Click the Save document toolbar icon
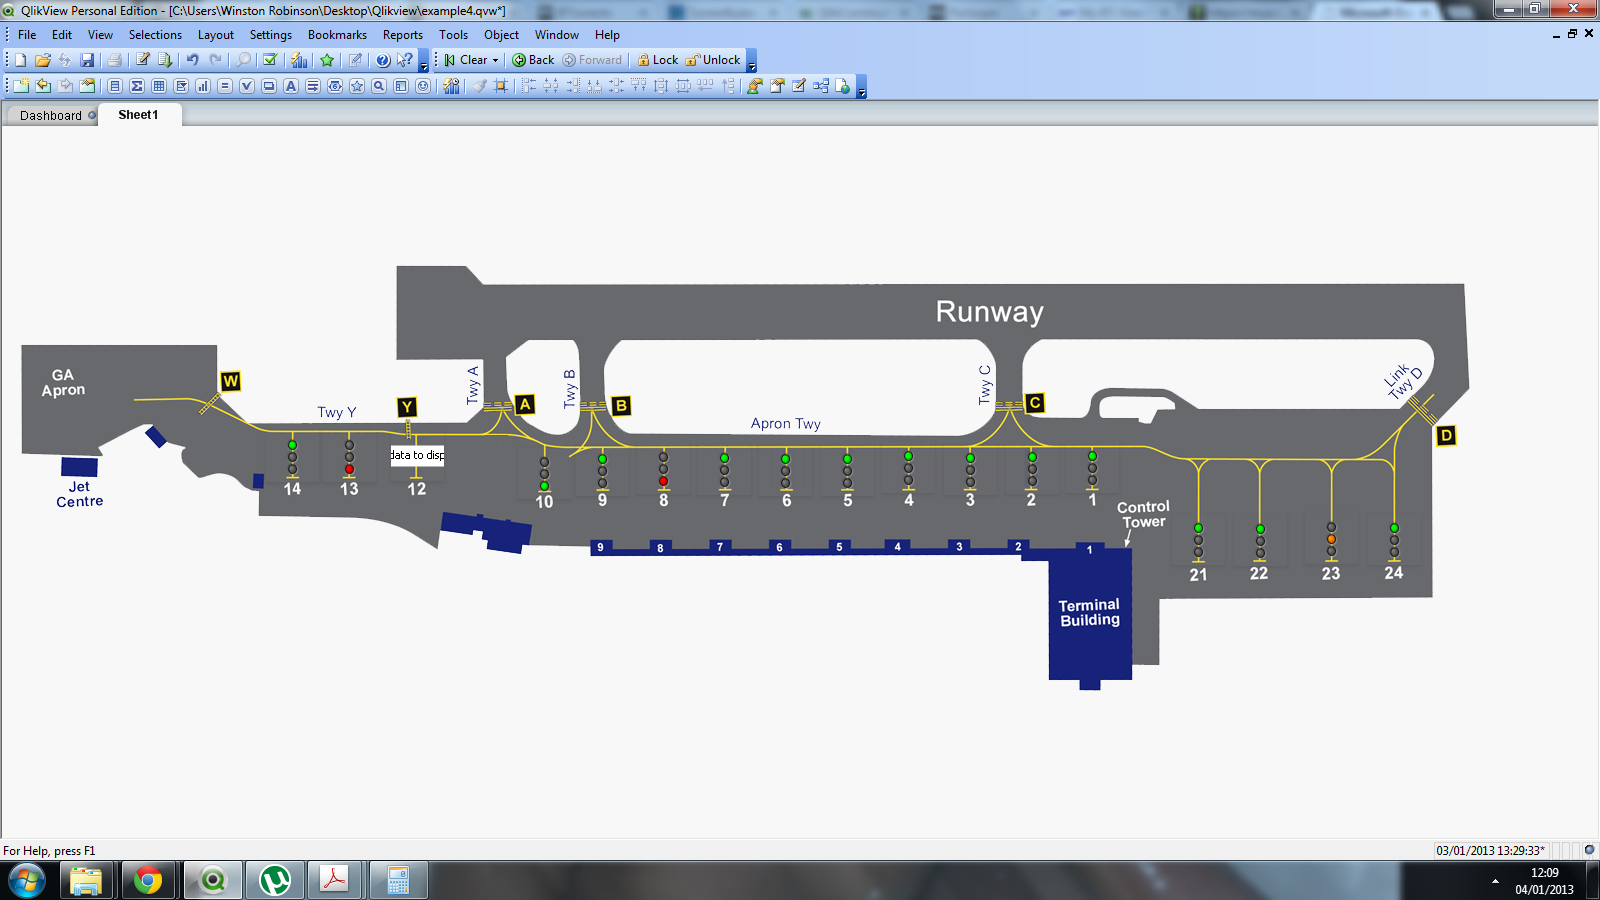This screenshot has height=900, width=1600. pyautogui.click(x=87, y=60)
